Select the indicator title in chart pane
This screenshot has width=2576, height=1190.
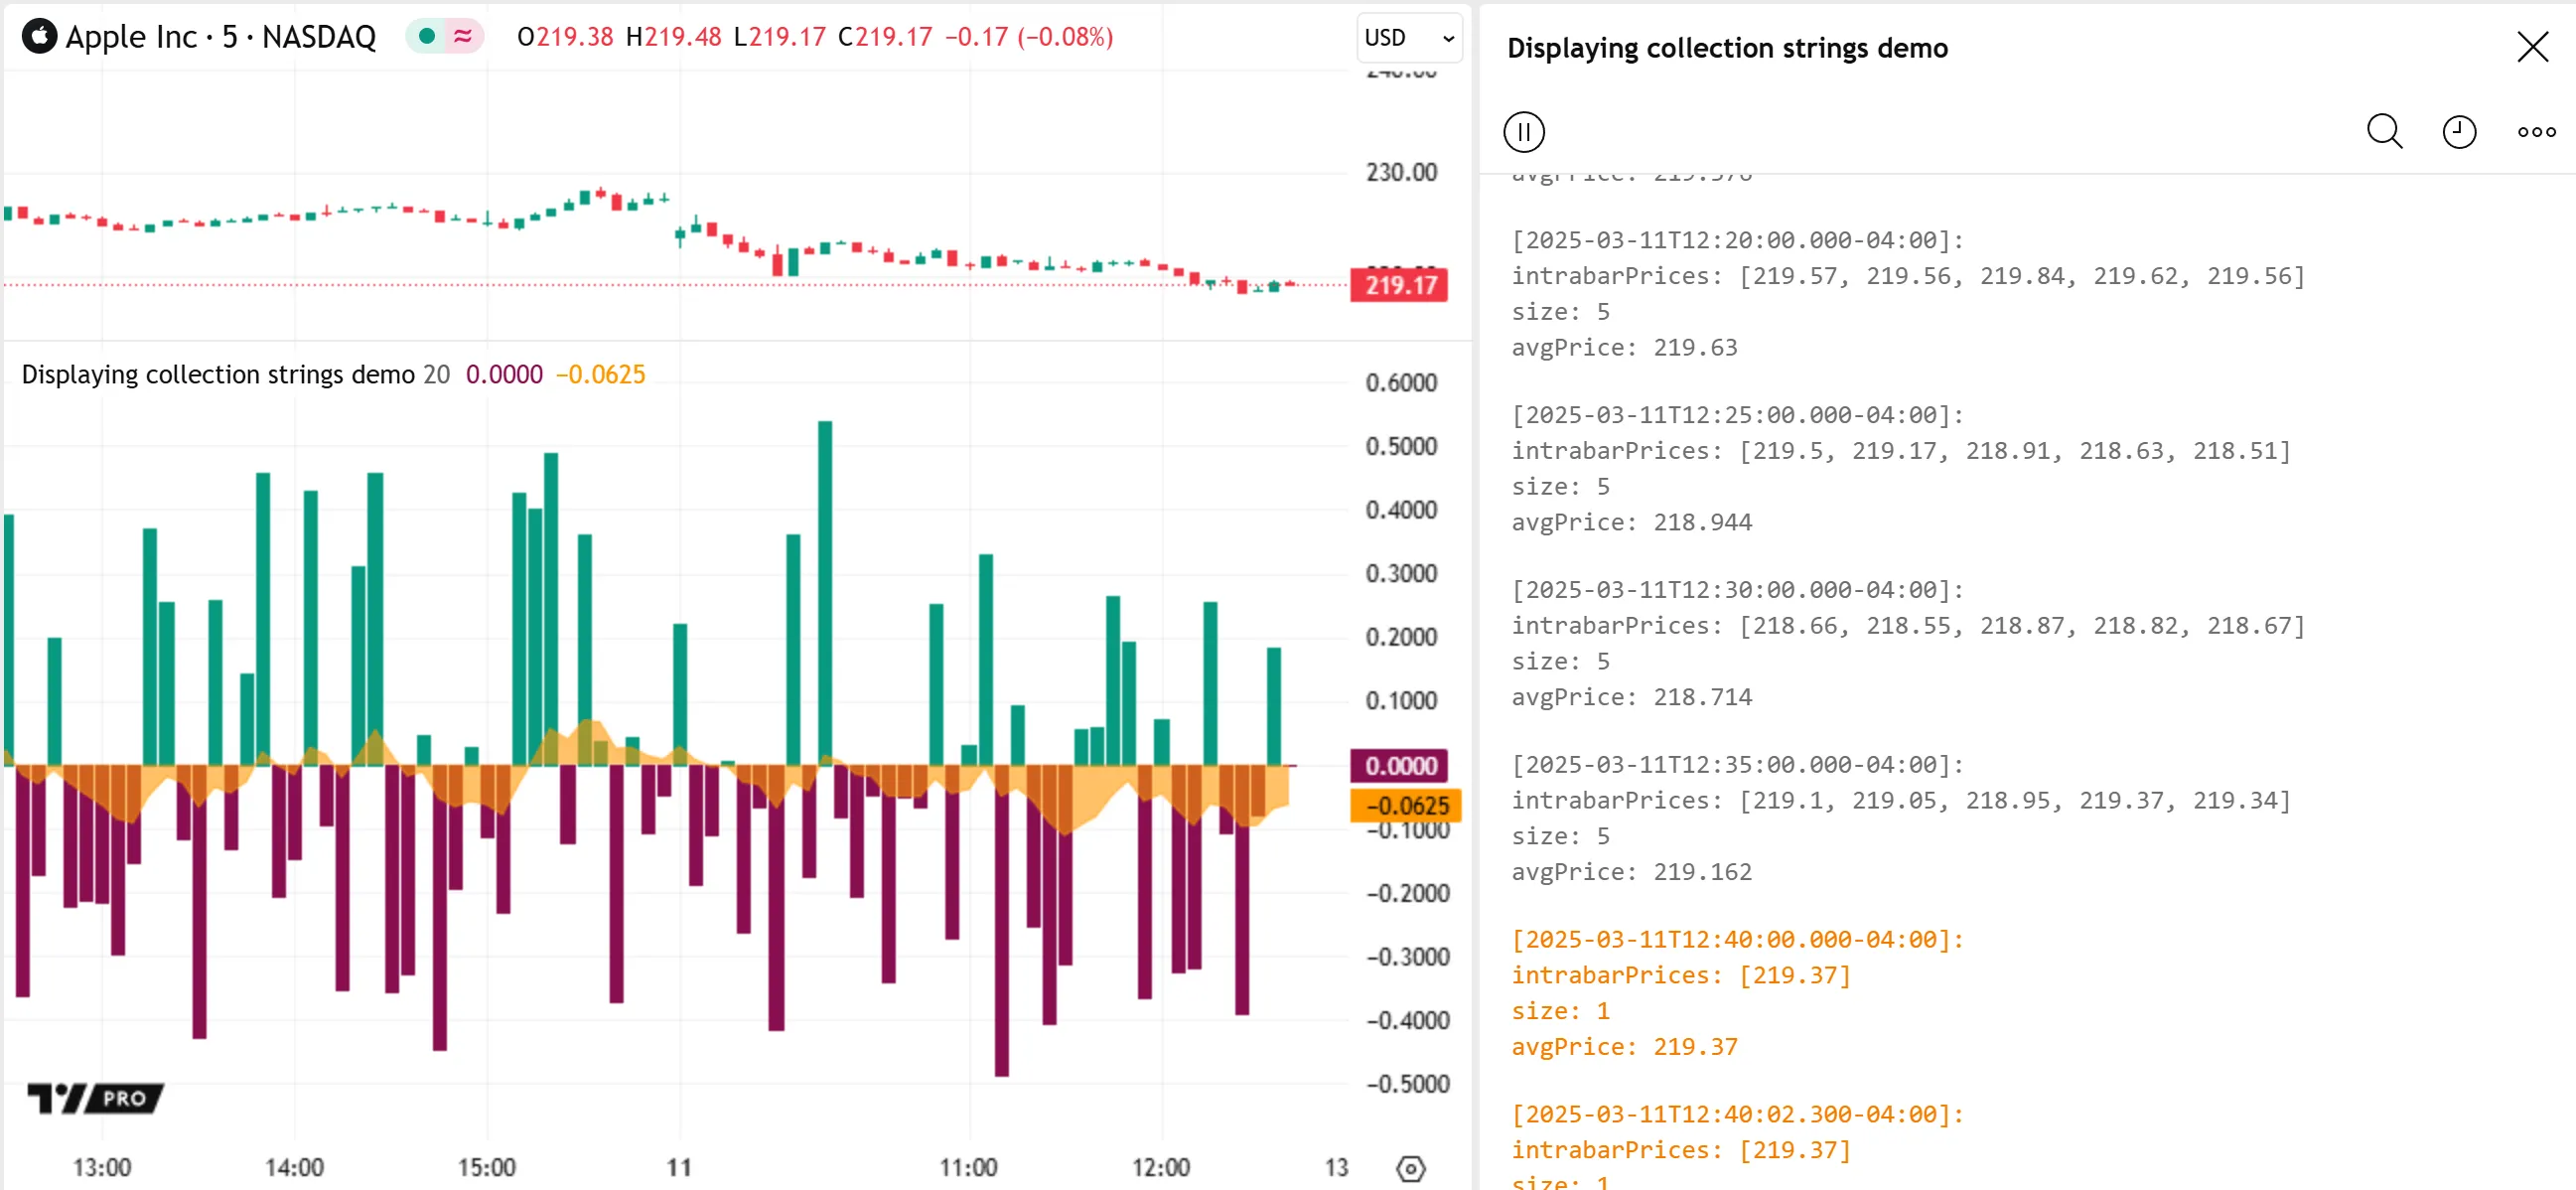(218, 374)
